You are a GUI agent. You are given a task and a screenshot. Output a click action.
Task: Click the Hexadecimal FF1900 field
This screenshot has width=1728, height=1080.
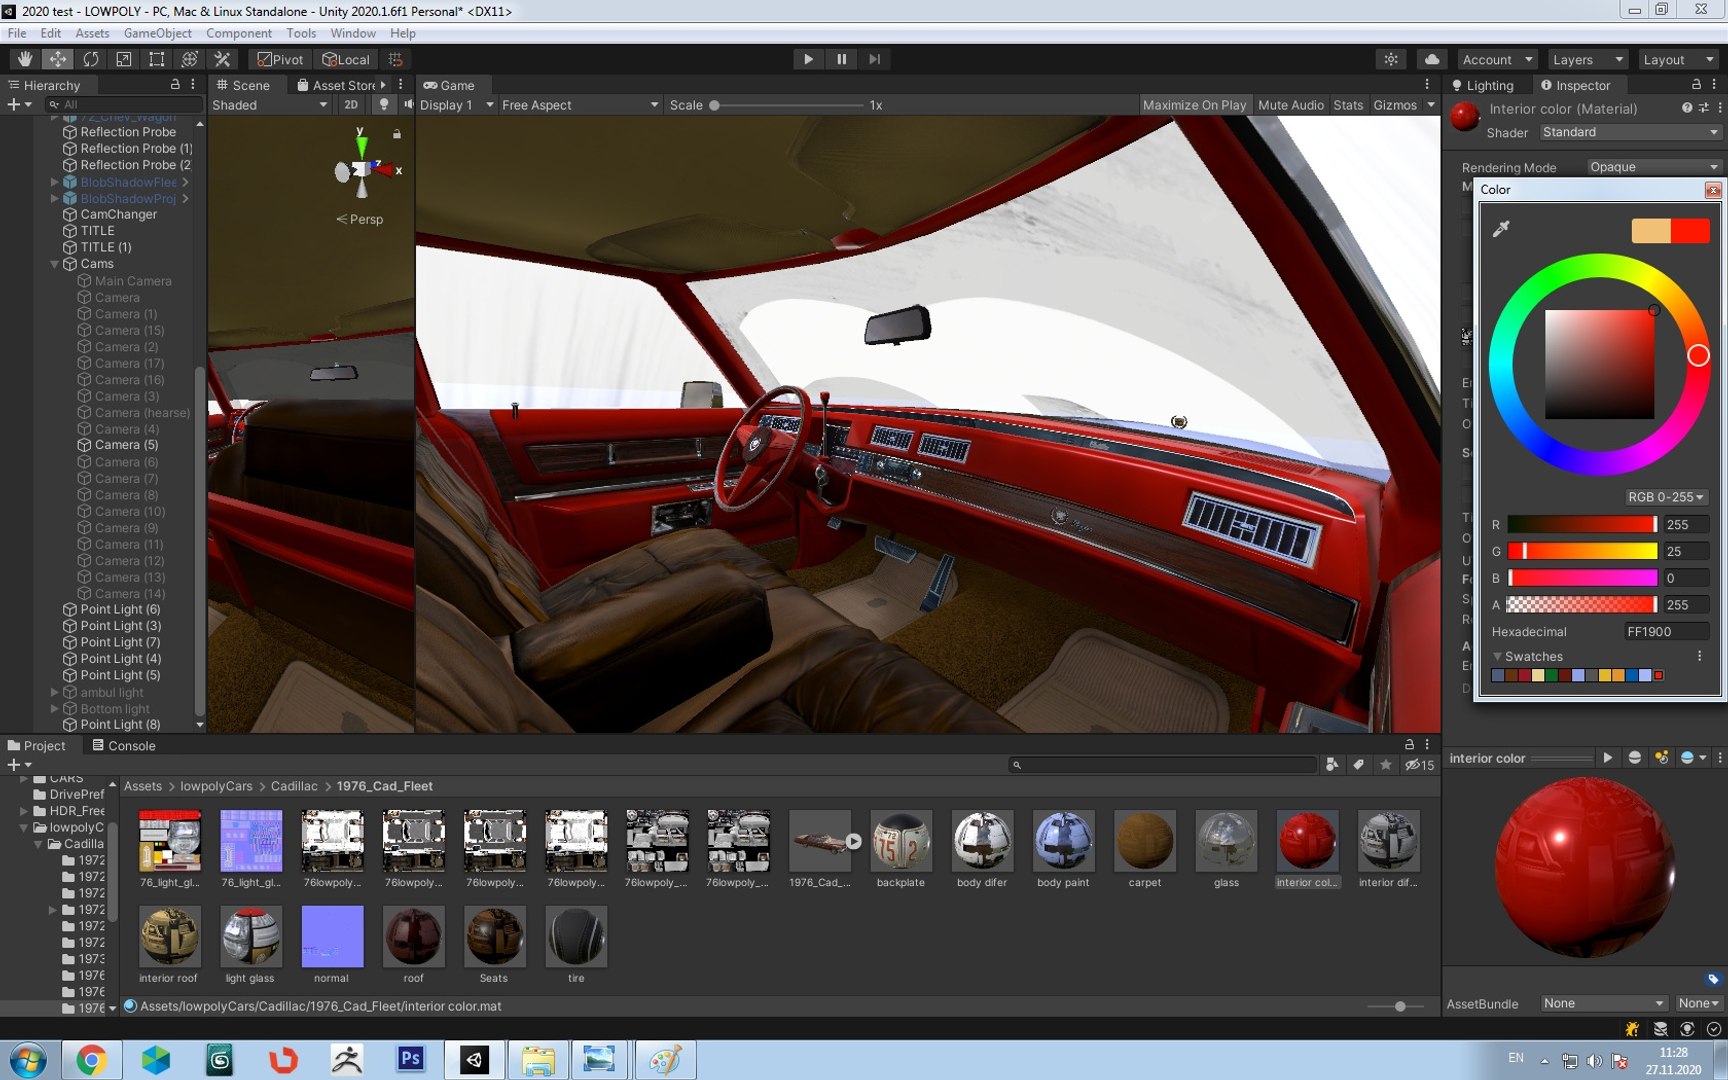click(1666, 631)
